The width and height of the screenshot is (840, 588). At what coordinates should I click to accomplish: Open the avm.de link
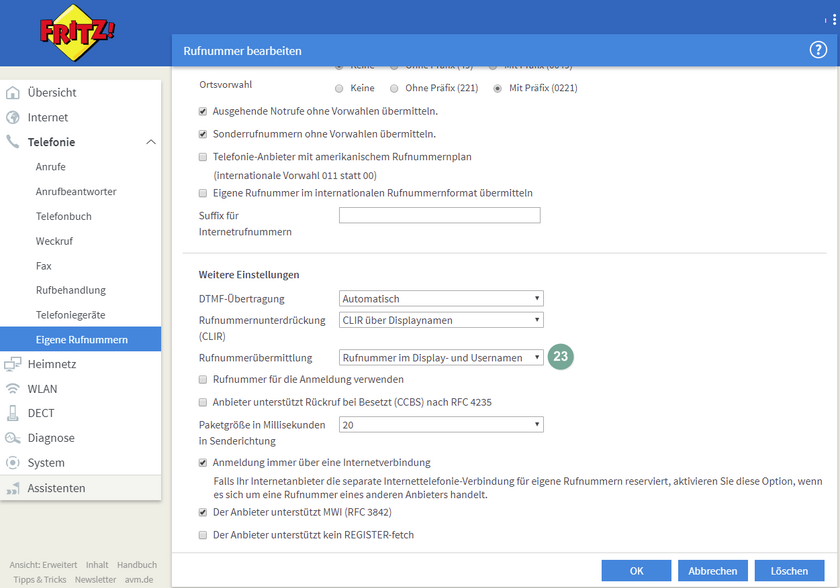point(139,579)
